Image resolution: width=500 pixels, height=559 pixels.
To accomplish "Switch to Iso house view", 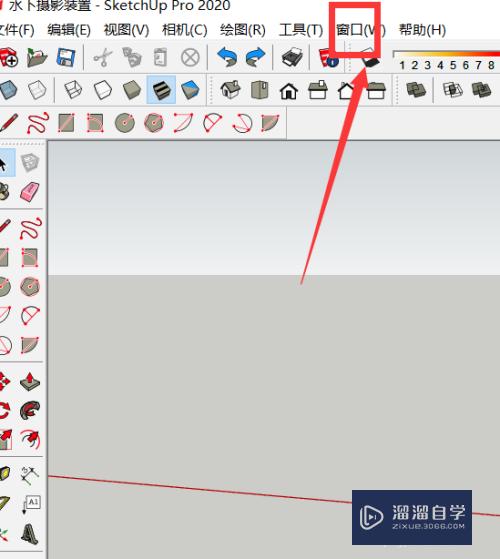I will coord(230,89).
